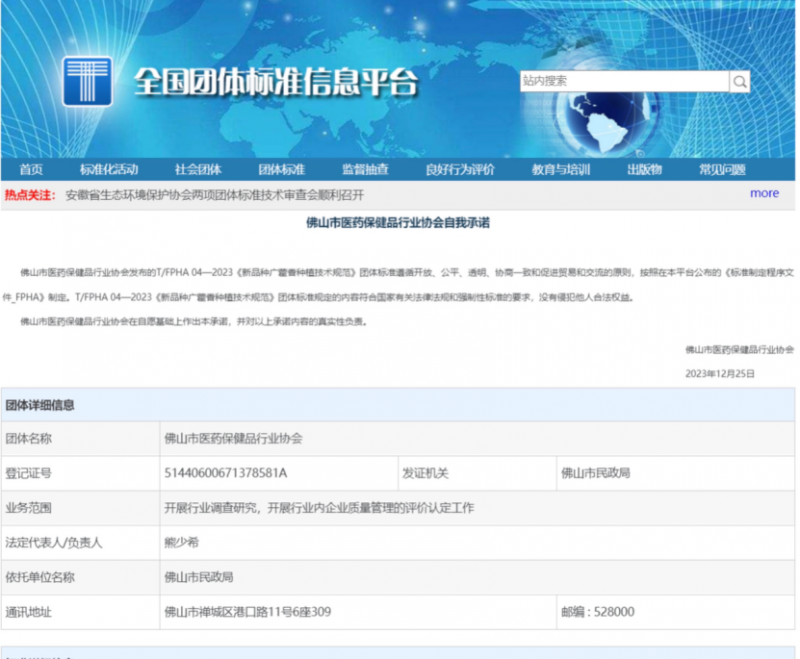The height and width of the screenshot is (659, 800).
Task: Open the 教育与培训 menu item
Action: [561, 169]
